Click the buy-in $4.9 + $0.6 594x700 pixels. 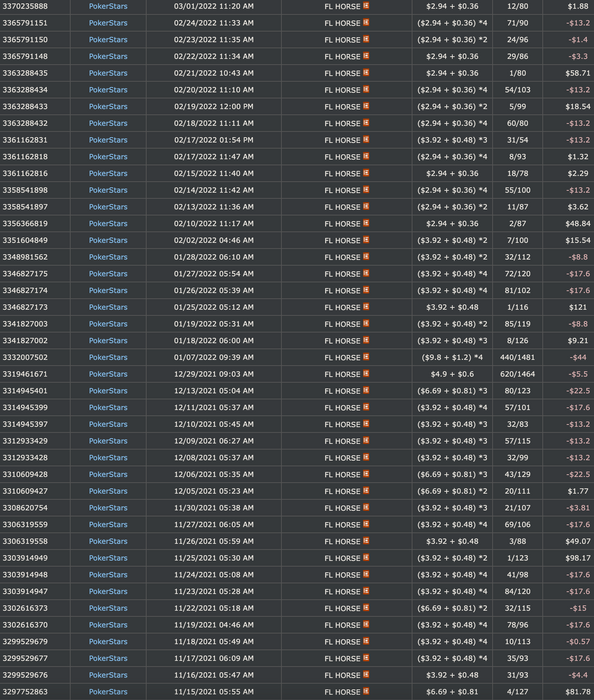point(452,374)
